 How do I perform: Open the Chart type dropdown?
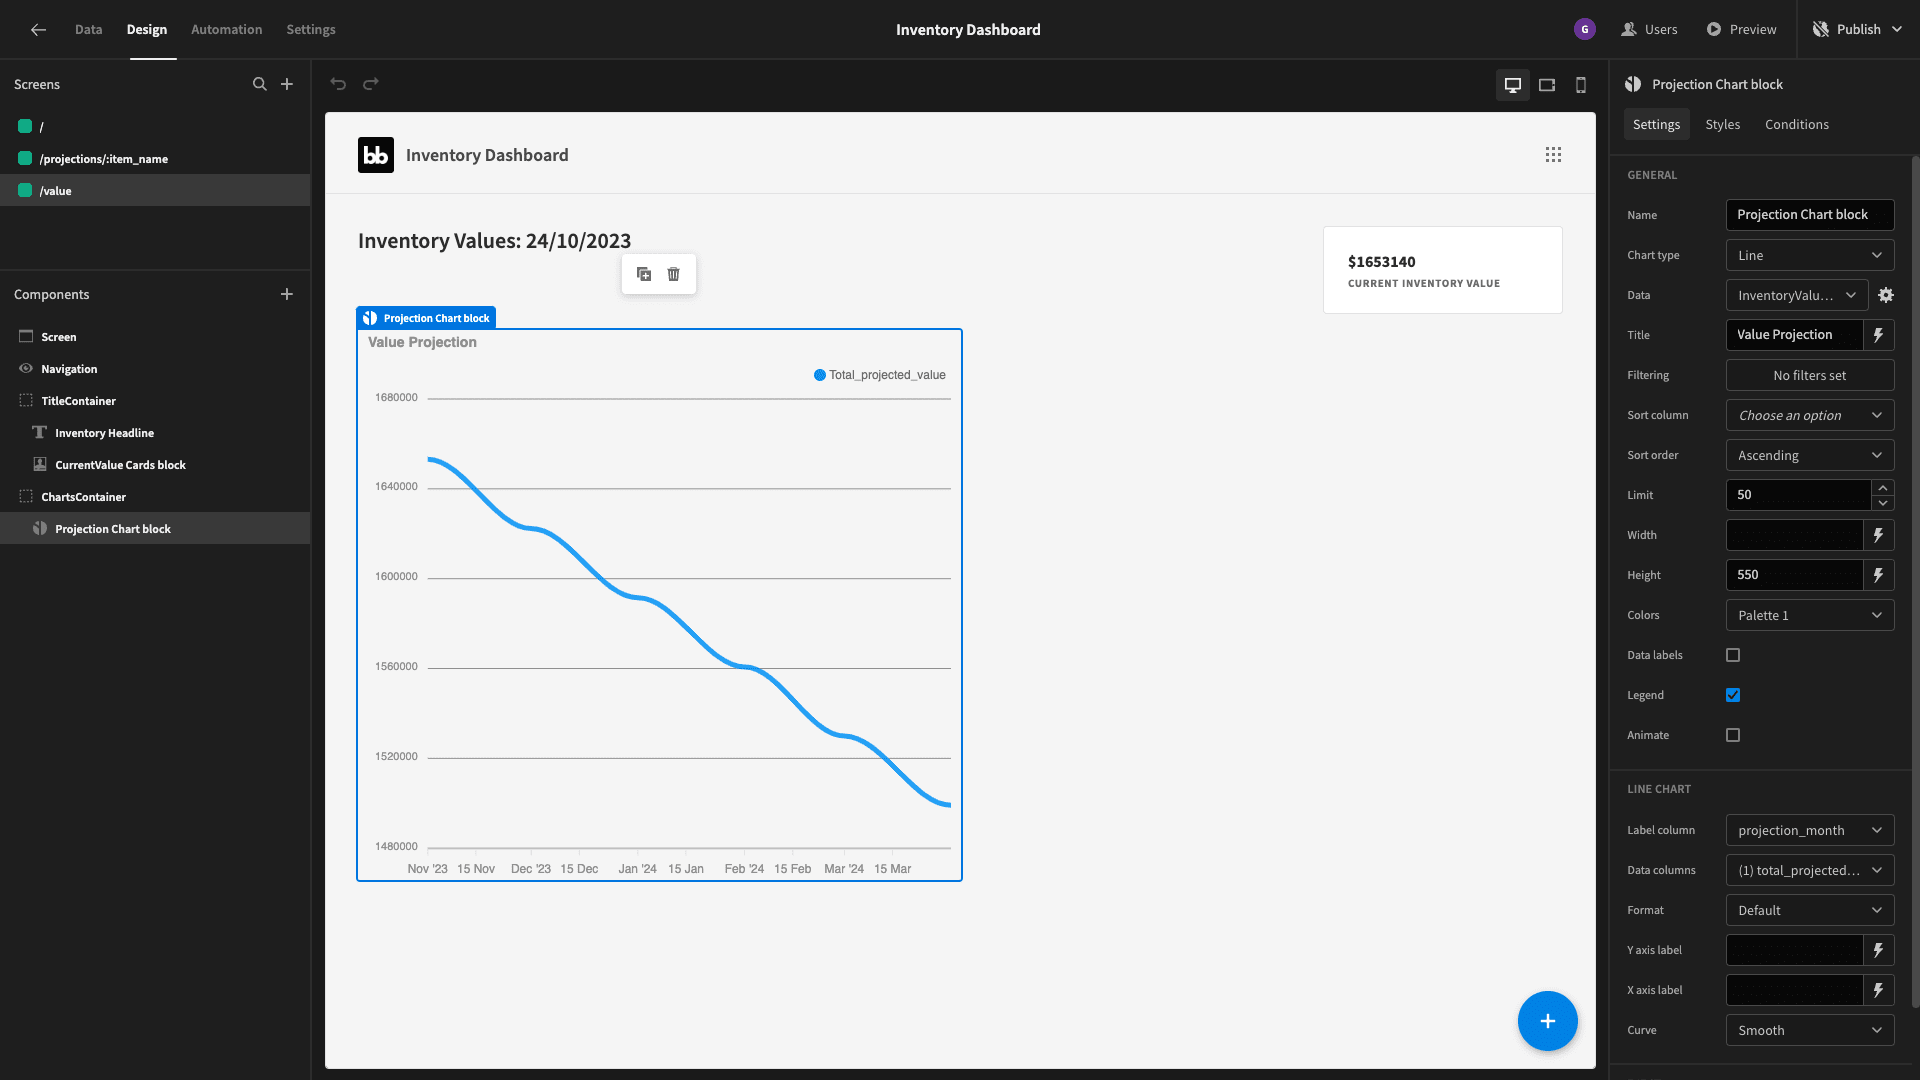(1810, 255)
